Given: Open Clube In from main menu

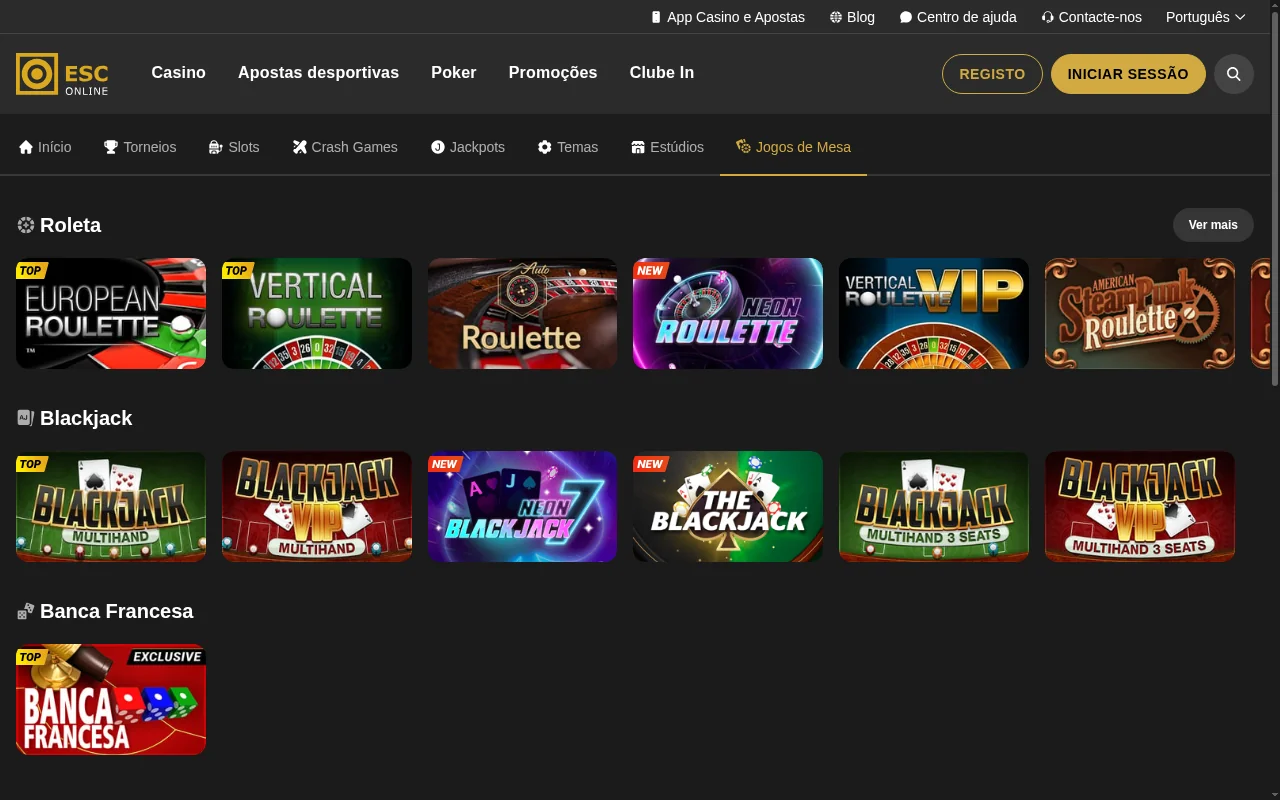Looking at the screenshot, I should pyautogui.click(x=662, y=73).
